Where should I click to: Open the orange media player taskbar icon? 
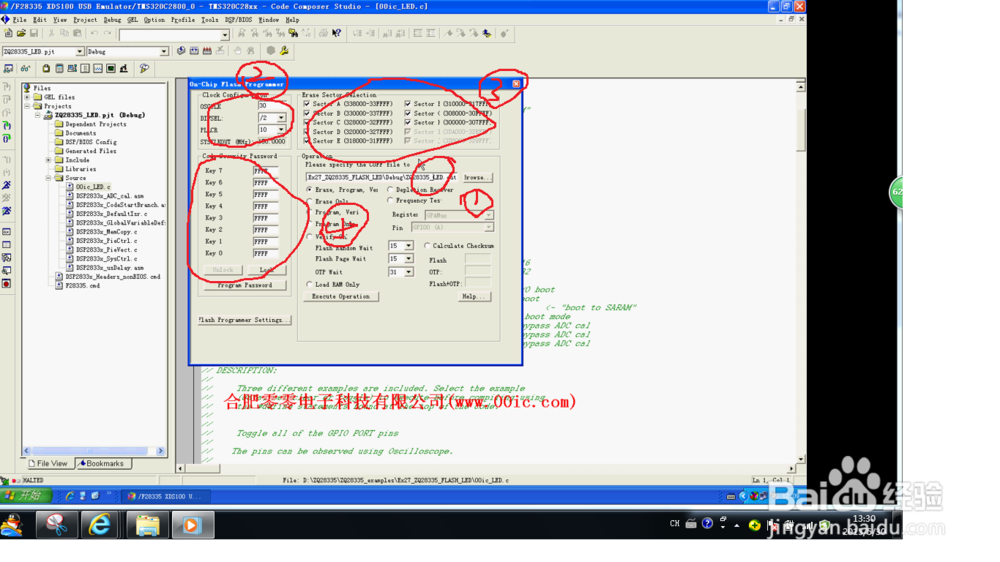click(191, 525)
